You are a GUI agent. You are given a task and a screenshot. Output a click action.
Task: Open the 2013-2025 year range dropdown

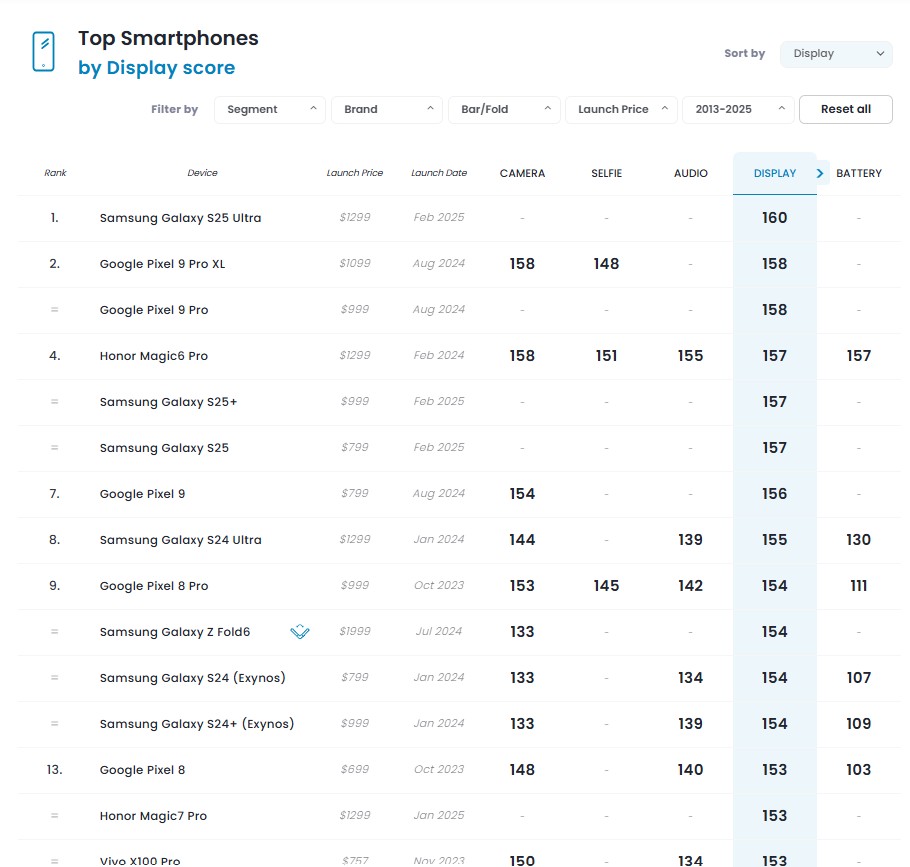(x=738, y=109)
